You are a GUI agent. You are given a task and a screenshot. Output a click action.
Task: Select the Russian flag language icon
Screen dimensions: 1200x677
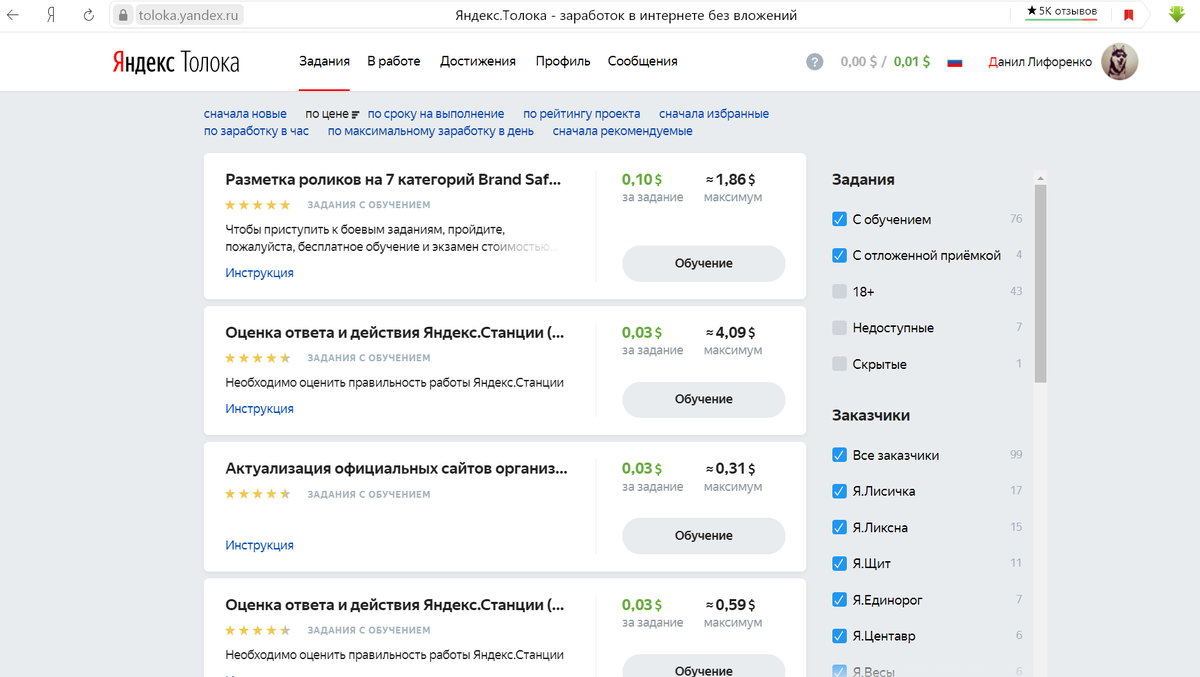(x=955, y=62)
